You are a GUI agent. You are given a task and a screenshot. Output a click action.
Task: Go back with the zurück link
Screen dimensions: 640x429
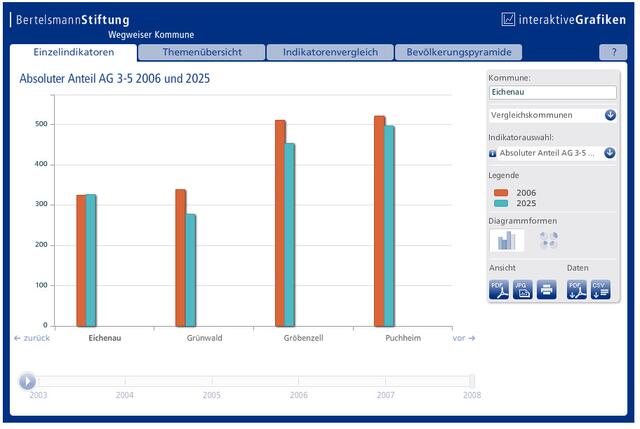pos(32,338)
